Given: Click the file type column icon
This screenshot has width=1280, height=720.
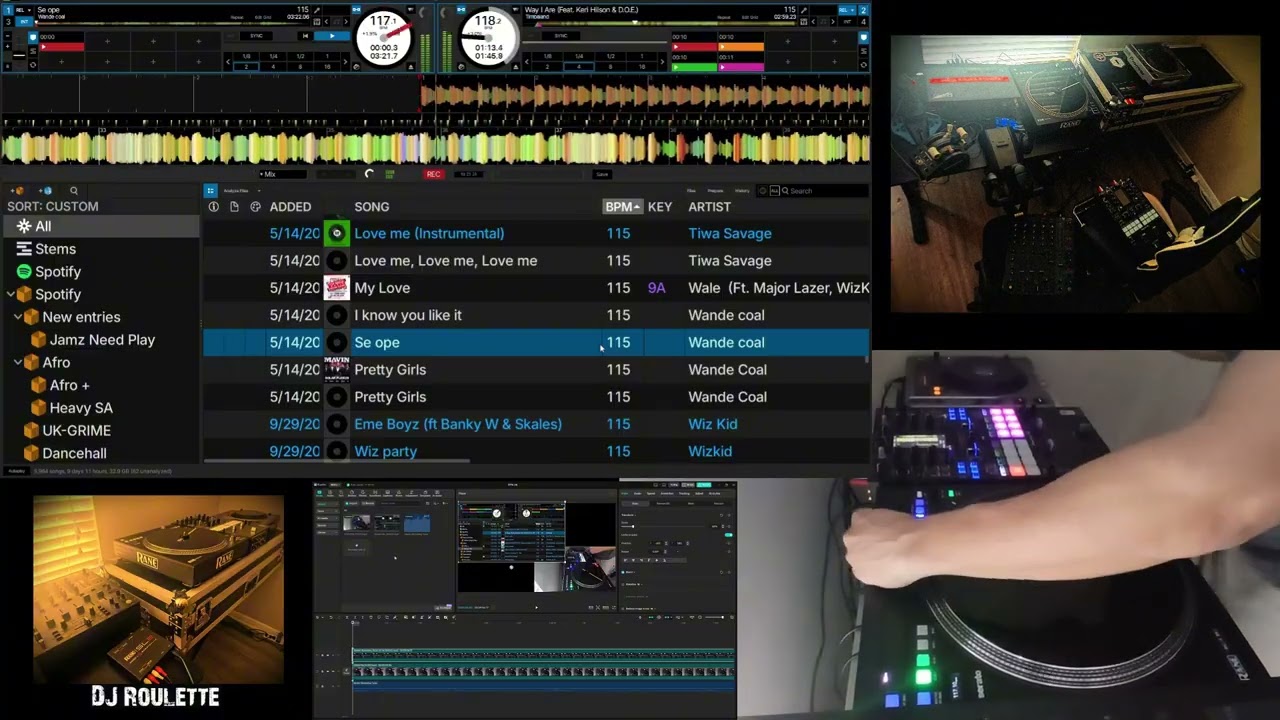Looking at the screenshot, I should pyautogui.click(x=234, y=207).
